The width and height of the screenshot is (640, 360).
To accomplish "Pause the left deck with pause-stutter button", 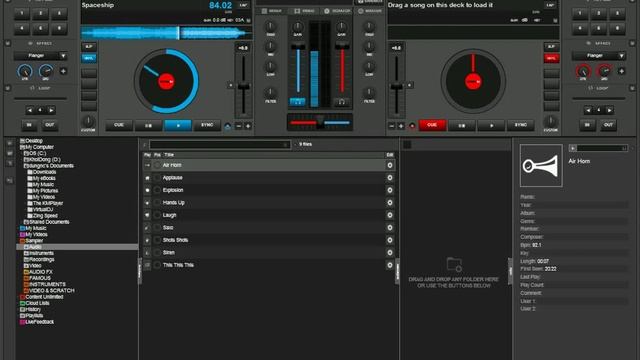I will click(148, 125).
